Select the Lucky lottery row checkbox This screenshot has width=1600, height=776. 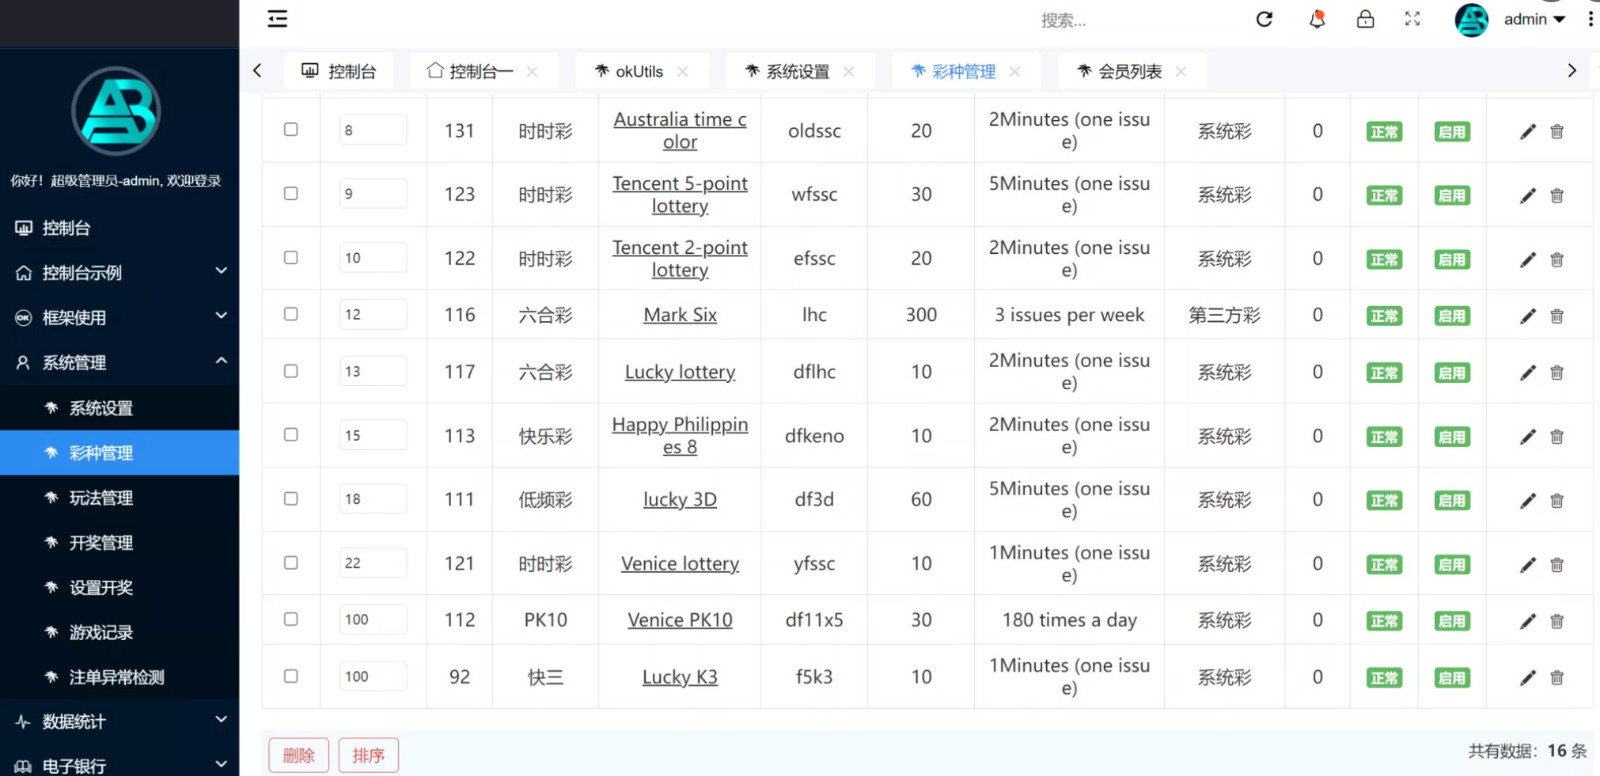click(291, 371)
